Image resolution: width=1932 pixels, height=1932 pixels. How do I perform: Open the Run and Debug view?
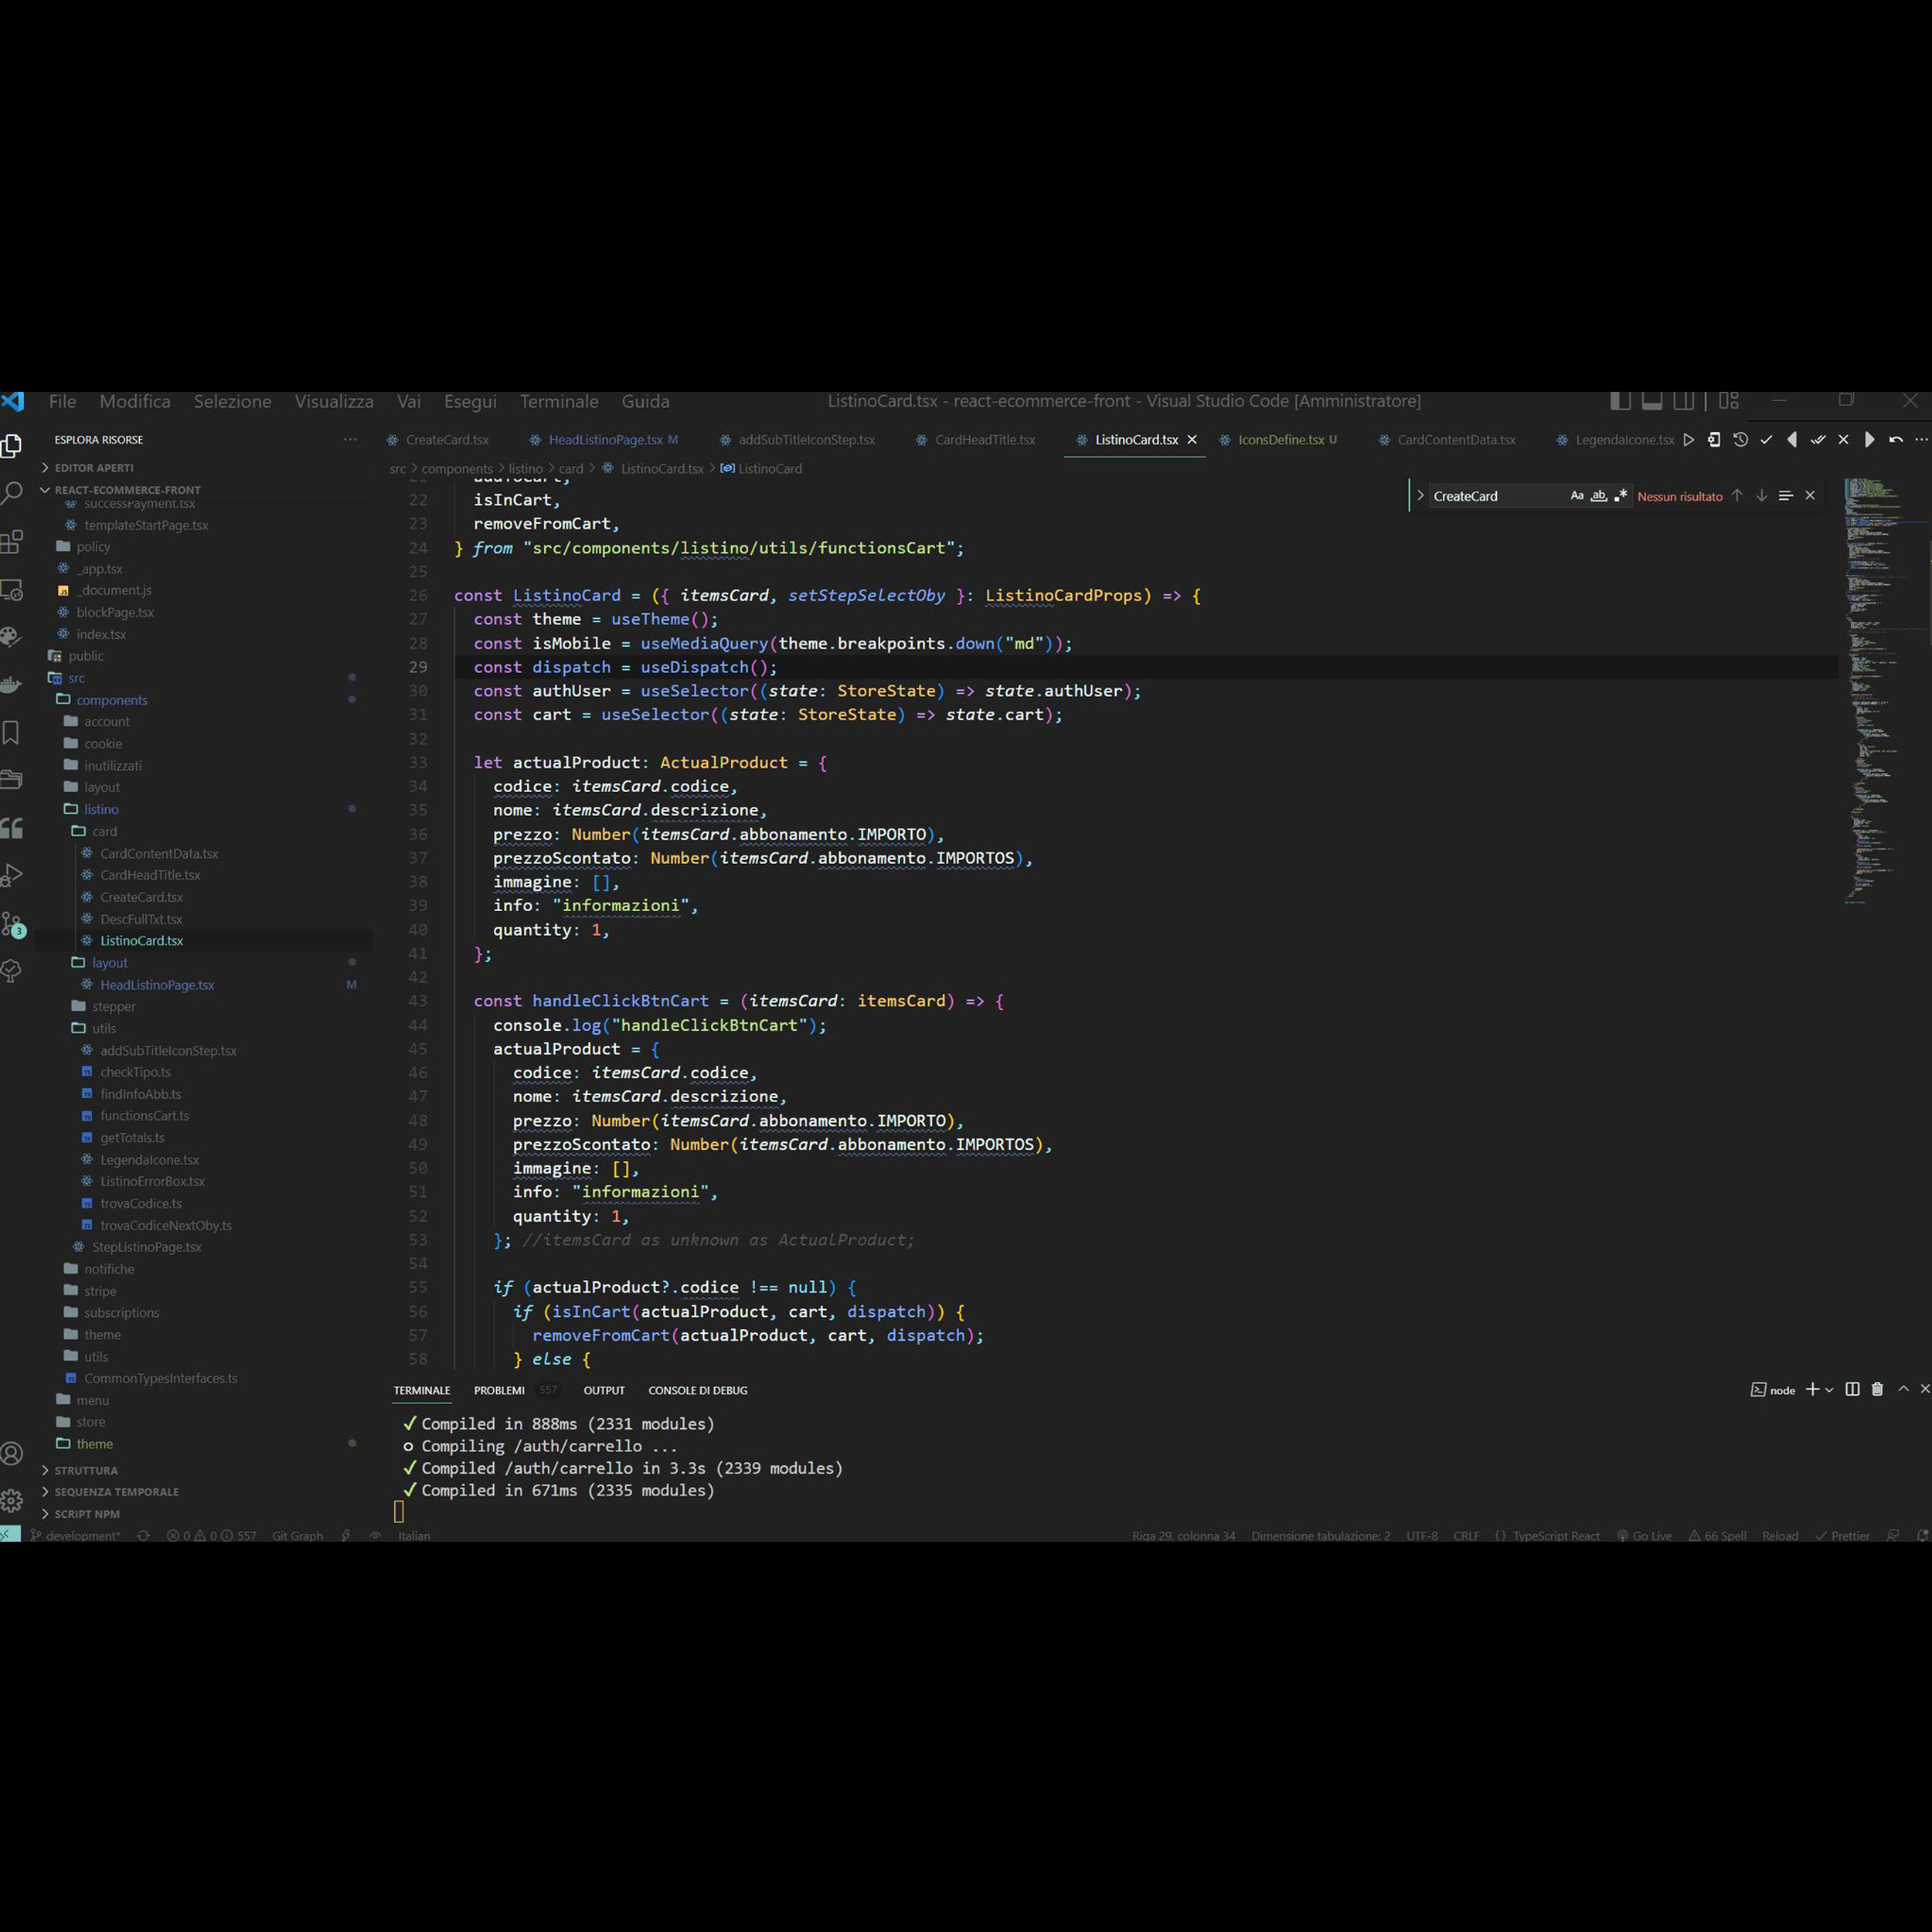pyautogui.click(x=11, y=876)
